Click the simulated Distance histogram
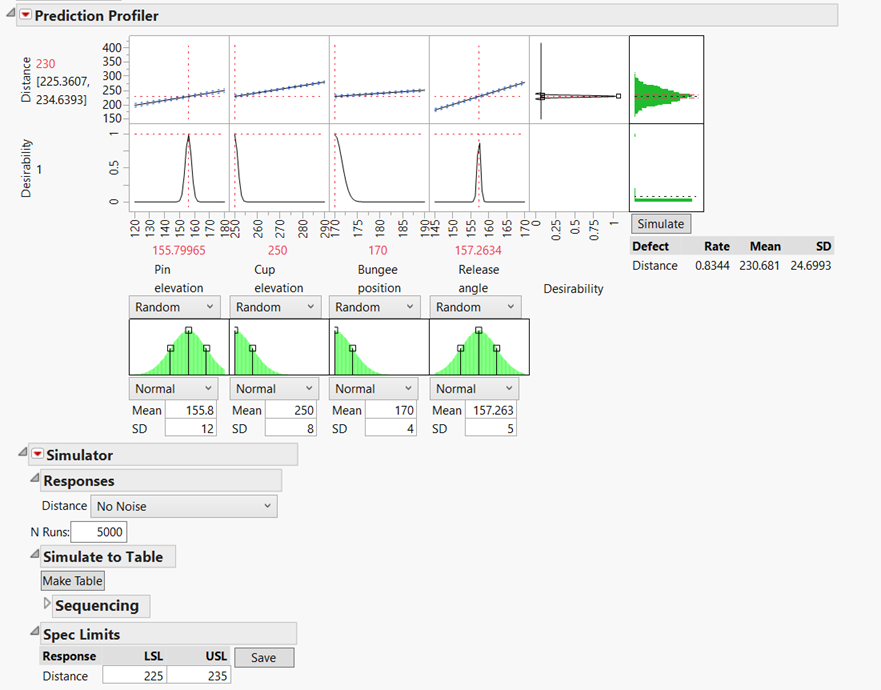This screenshot has height=690, width=881. click(666, 79)
